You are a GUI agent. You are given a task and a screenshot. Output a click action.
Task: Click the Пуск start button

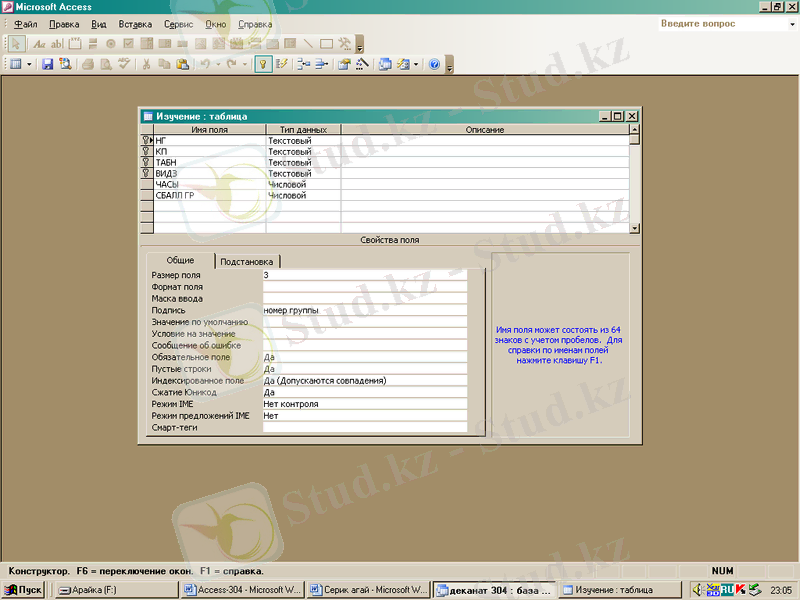(23, 590)
